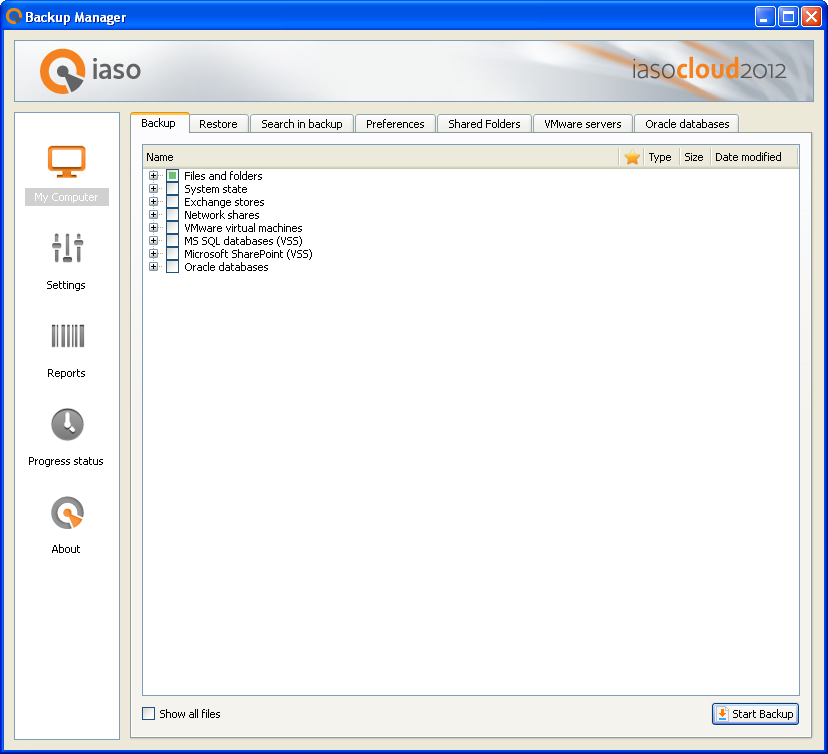Click the Start Backup button
Viewport: 828px width, 754px height.
click(x=755, y=714)
